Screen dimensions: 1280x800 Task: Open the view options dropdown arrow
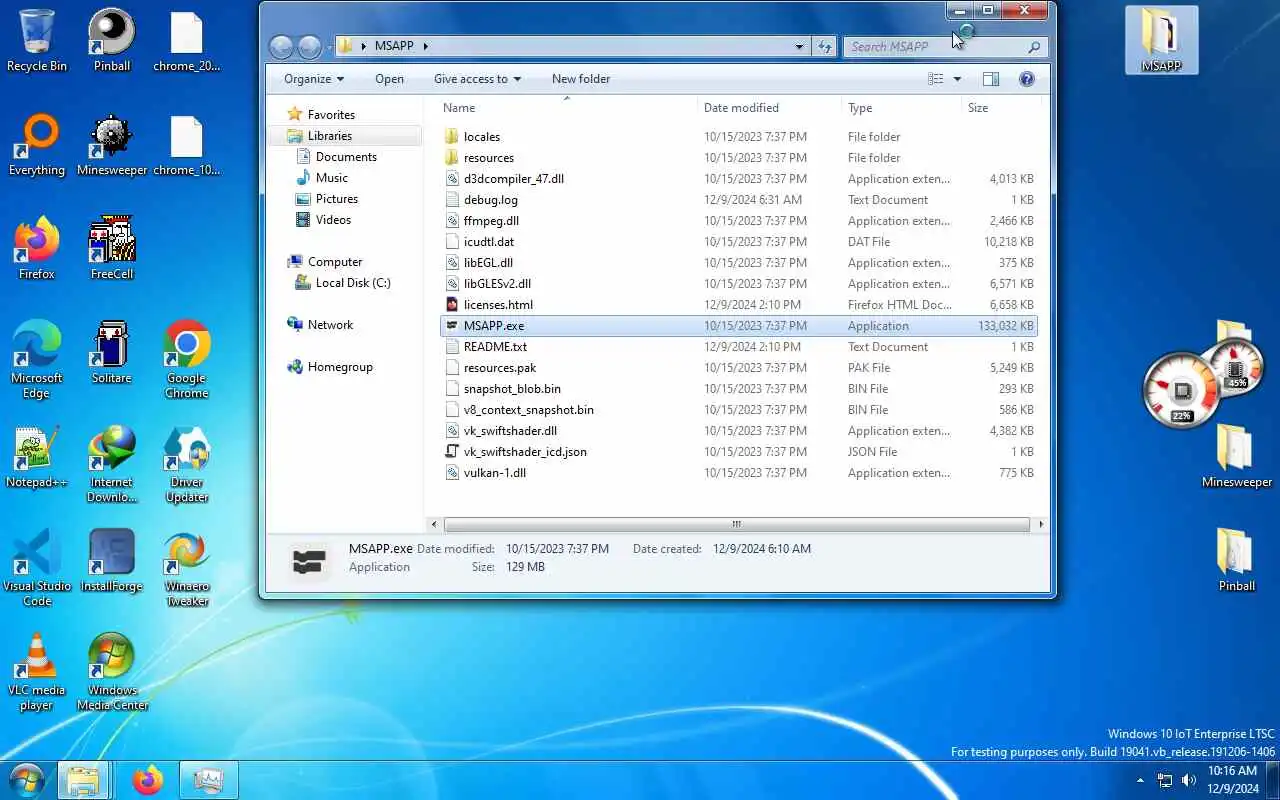[957, 79]
